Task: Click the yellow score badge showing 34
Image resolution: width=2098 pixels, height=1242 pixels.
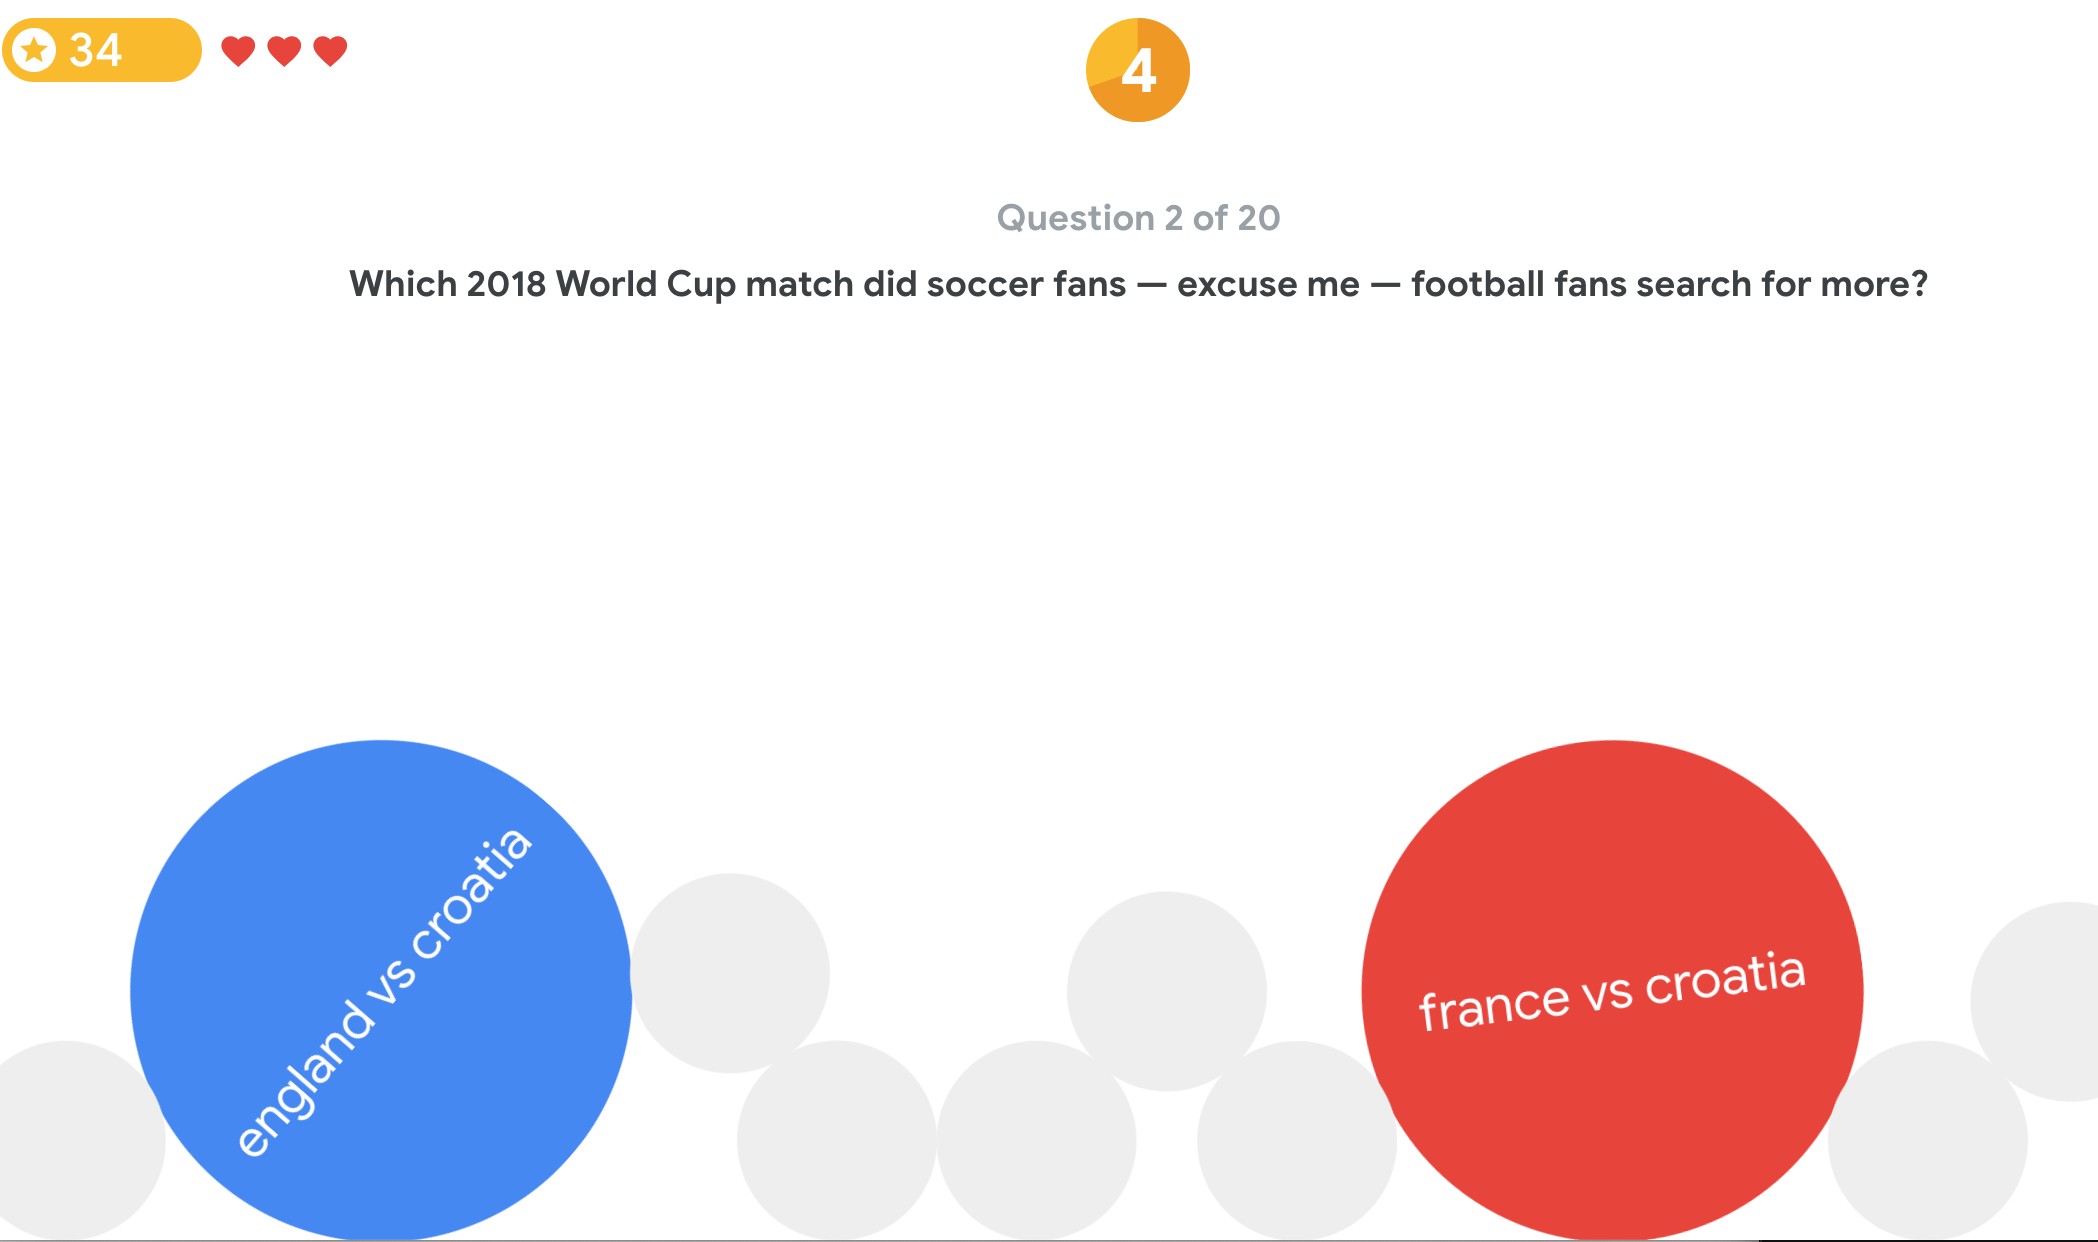Action: pos(102,50)
